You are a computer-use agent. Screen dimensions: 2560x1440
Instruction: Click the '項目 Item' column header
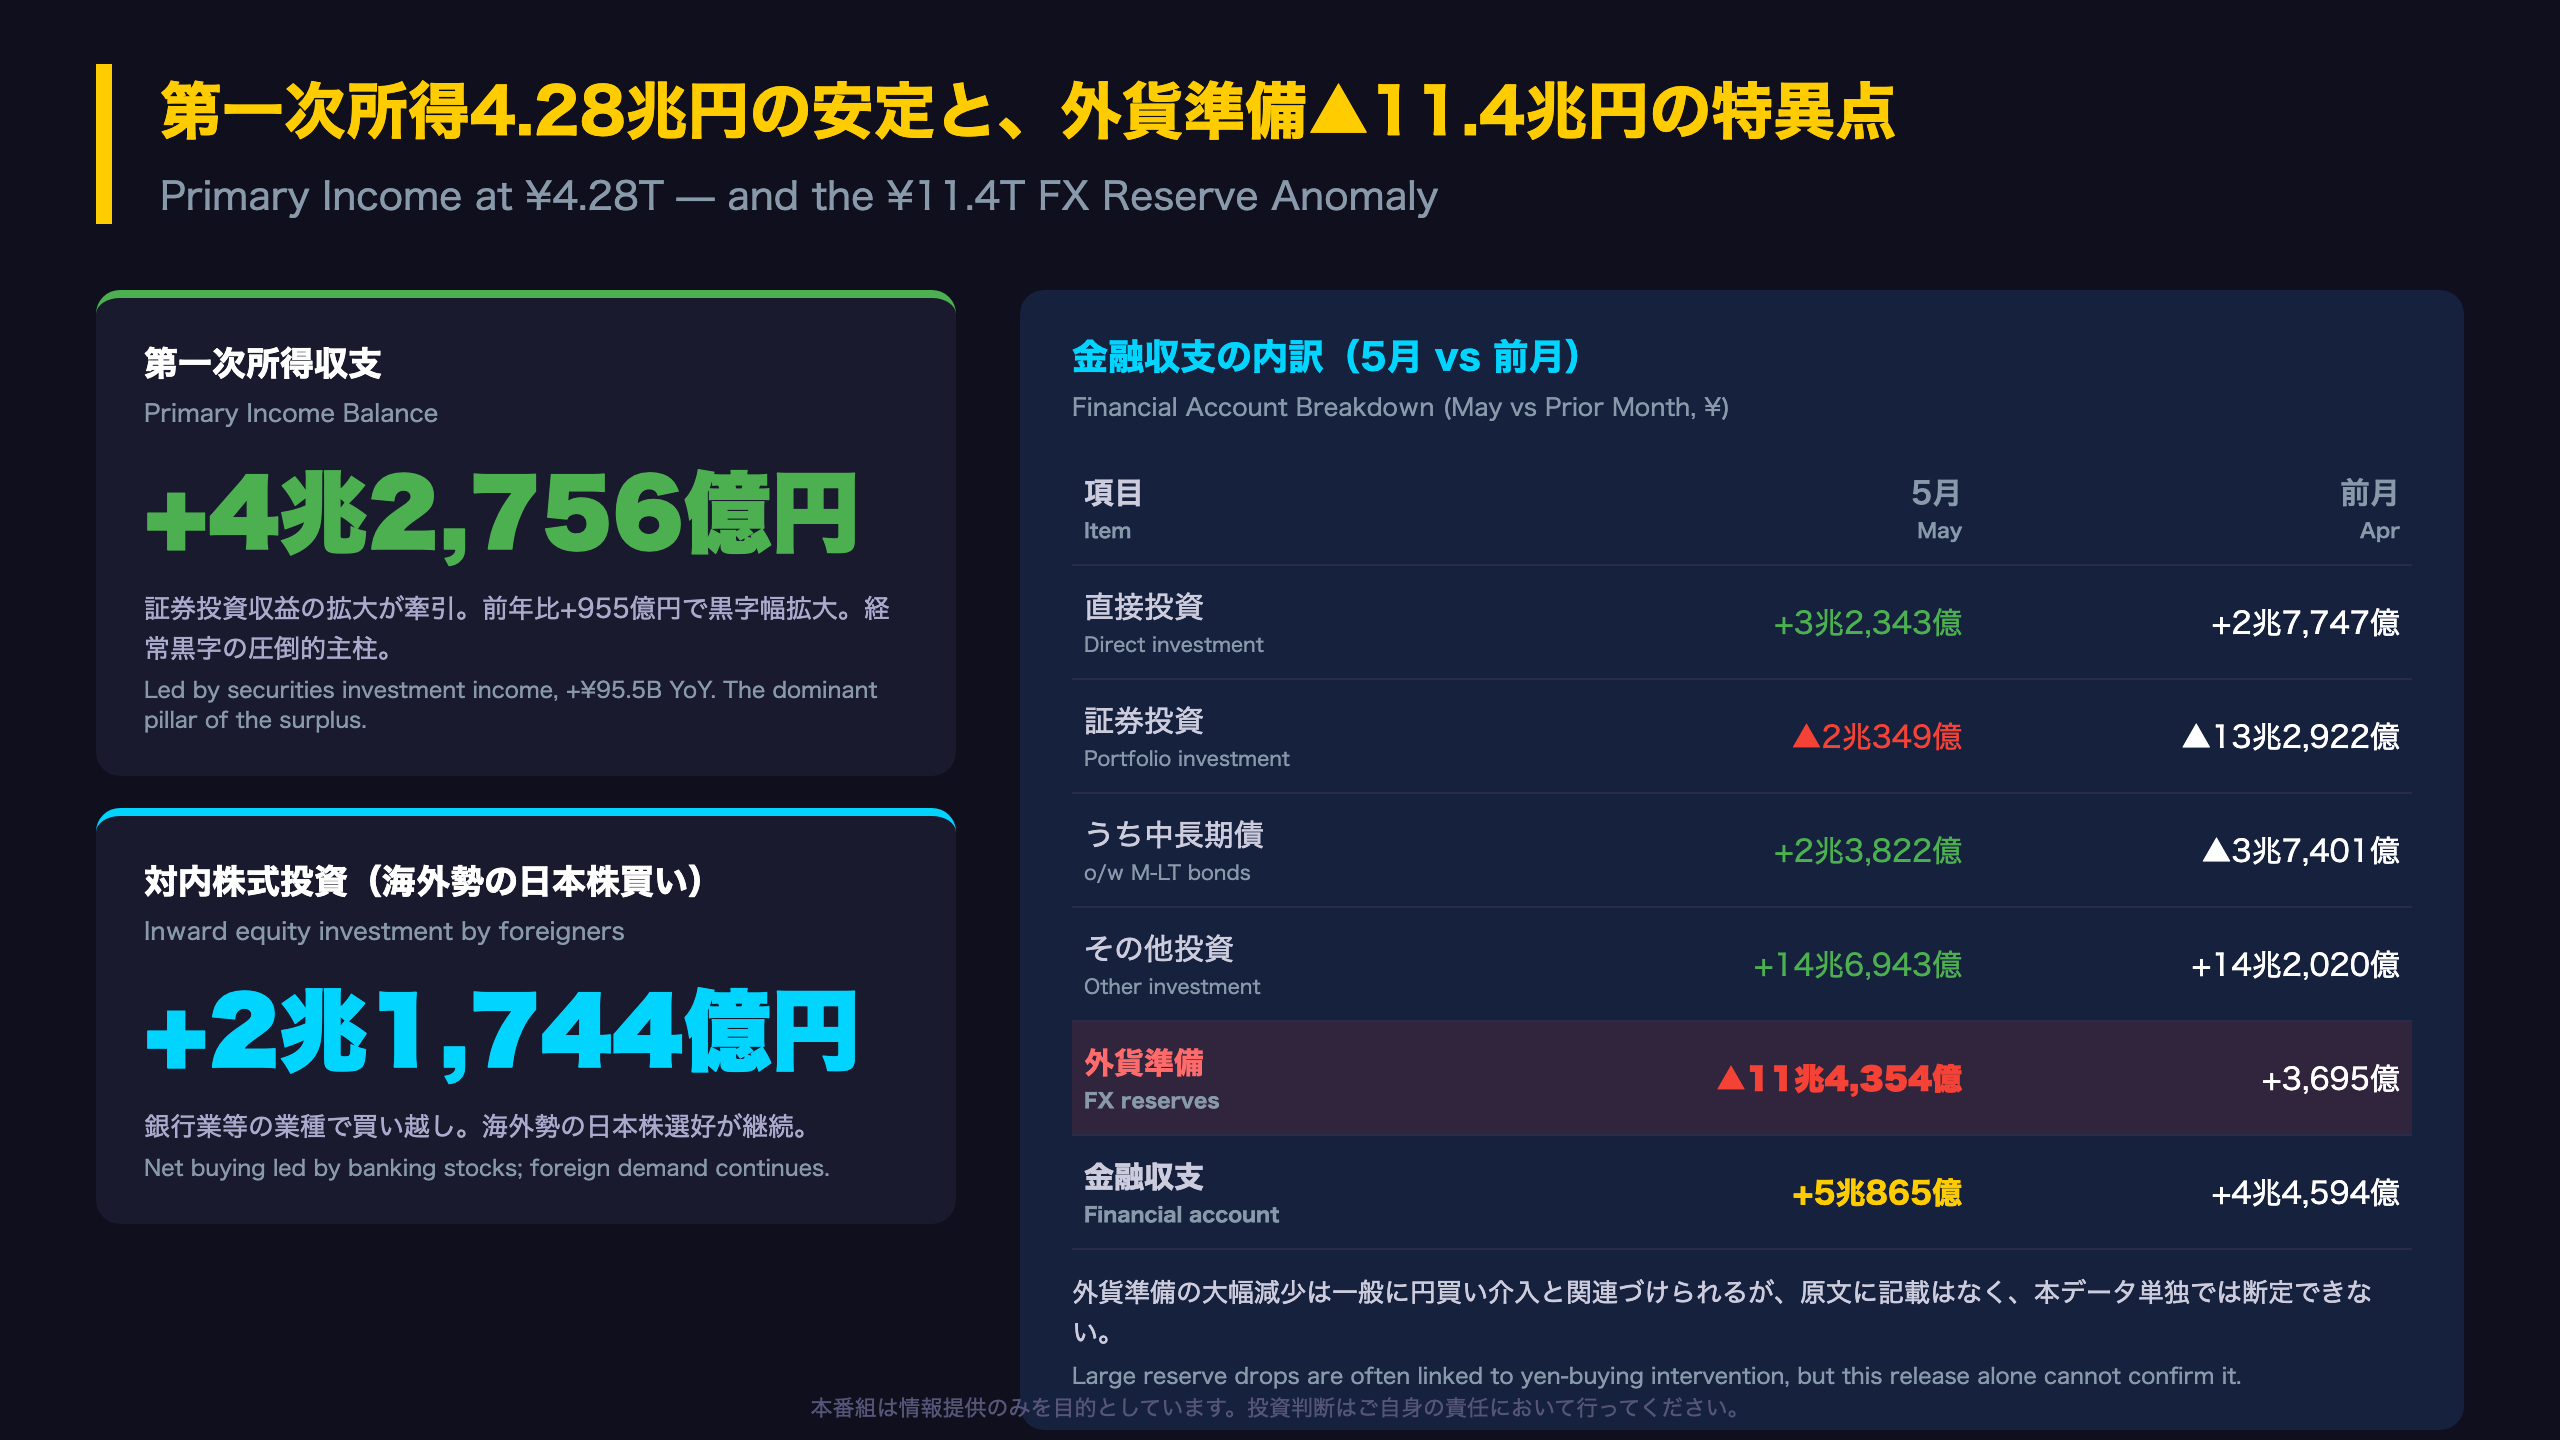click(x=1113, y=509)
